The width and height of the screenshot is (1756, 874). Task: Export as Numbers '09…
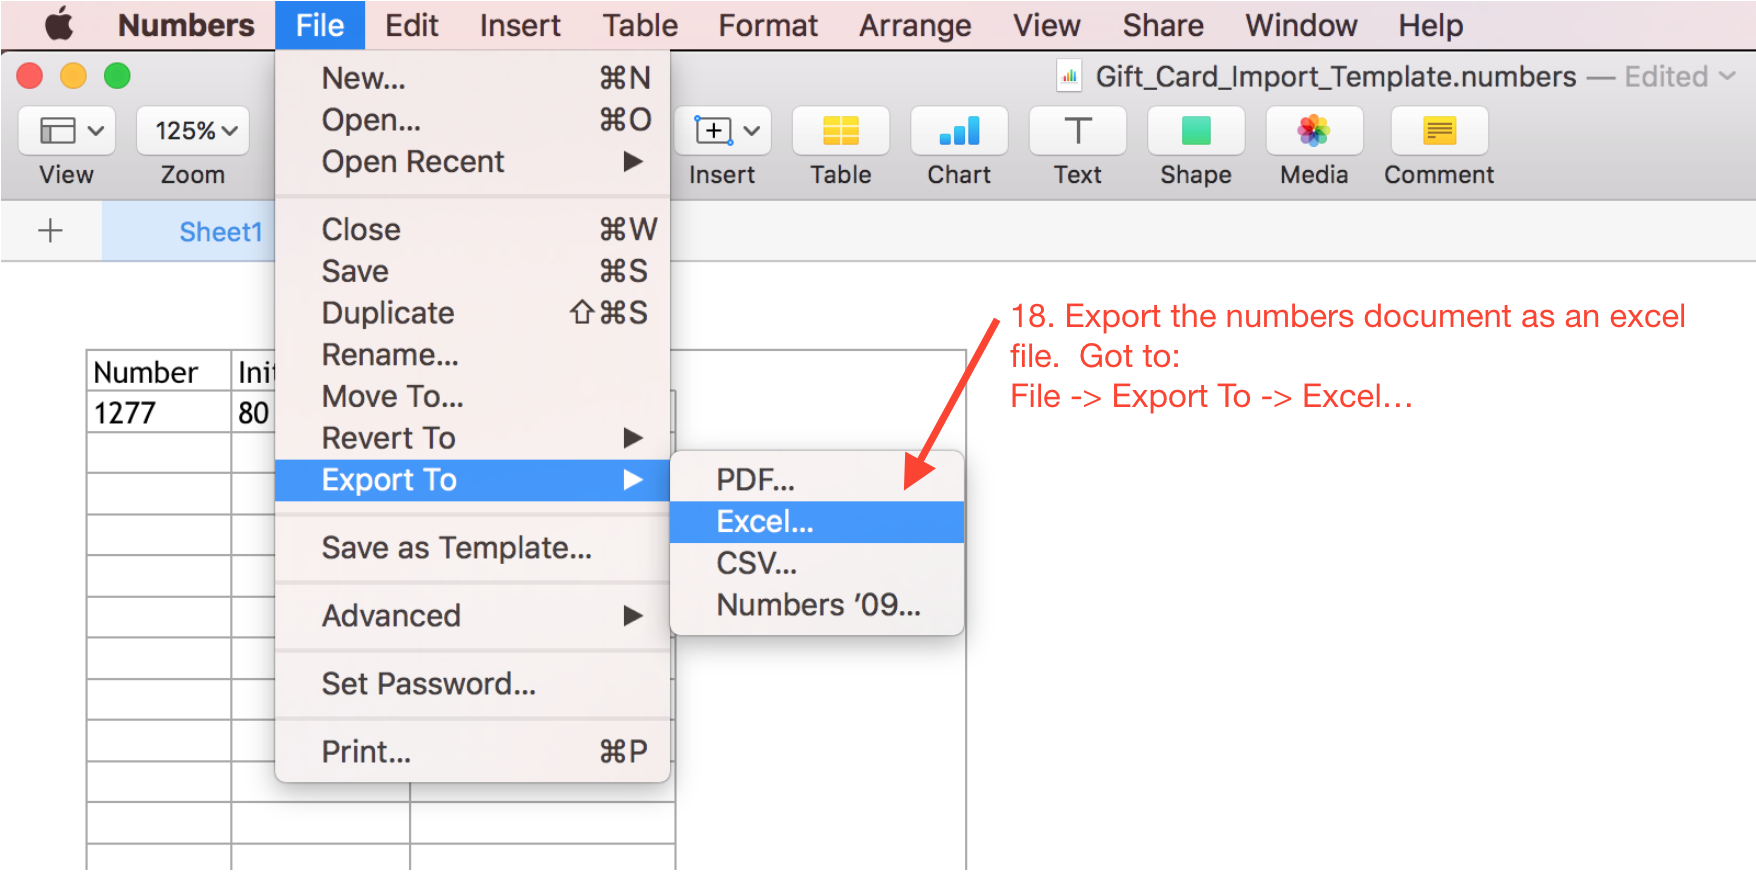817,605
